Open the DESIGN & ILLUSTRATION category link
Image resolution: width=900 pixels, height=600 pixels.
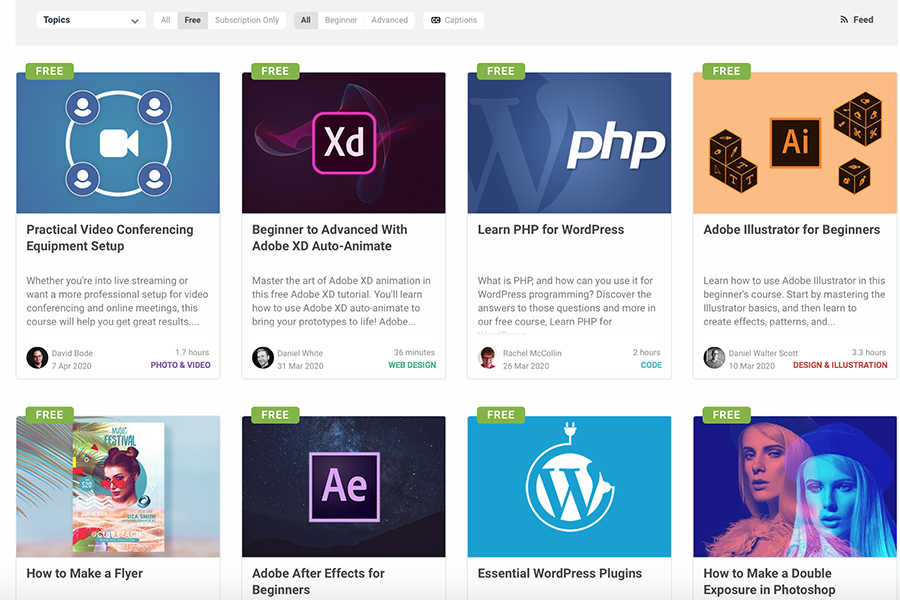click(840, 365)
